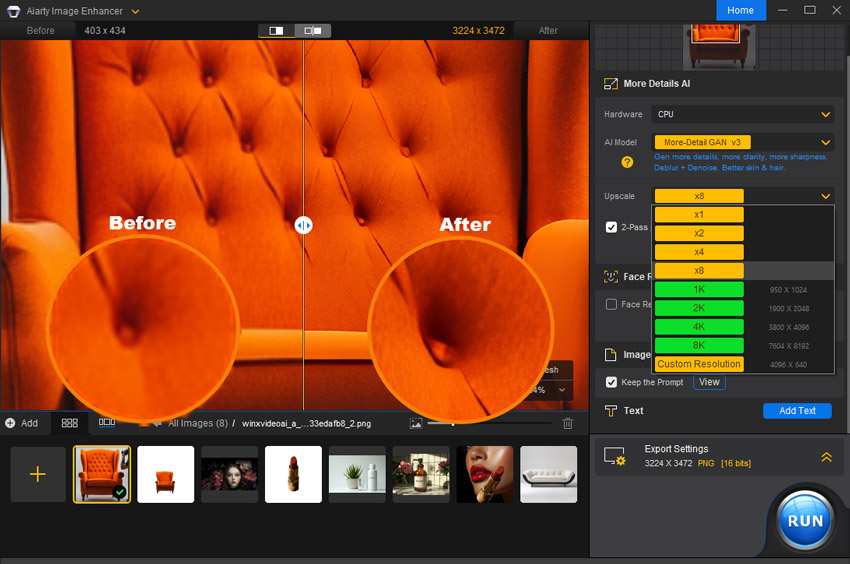Click the navigator preview thumbnail
Image resolution: width=850 pixels, height=564 pixels.
tap(719, 47)
